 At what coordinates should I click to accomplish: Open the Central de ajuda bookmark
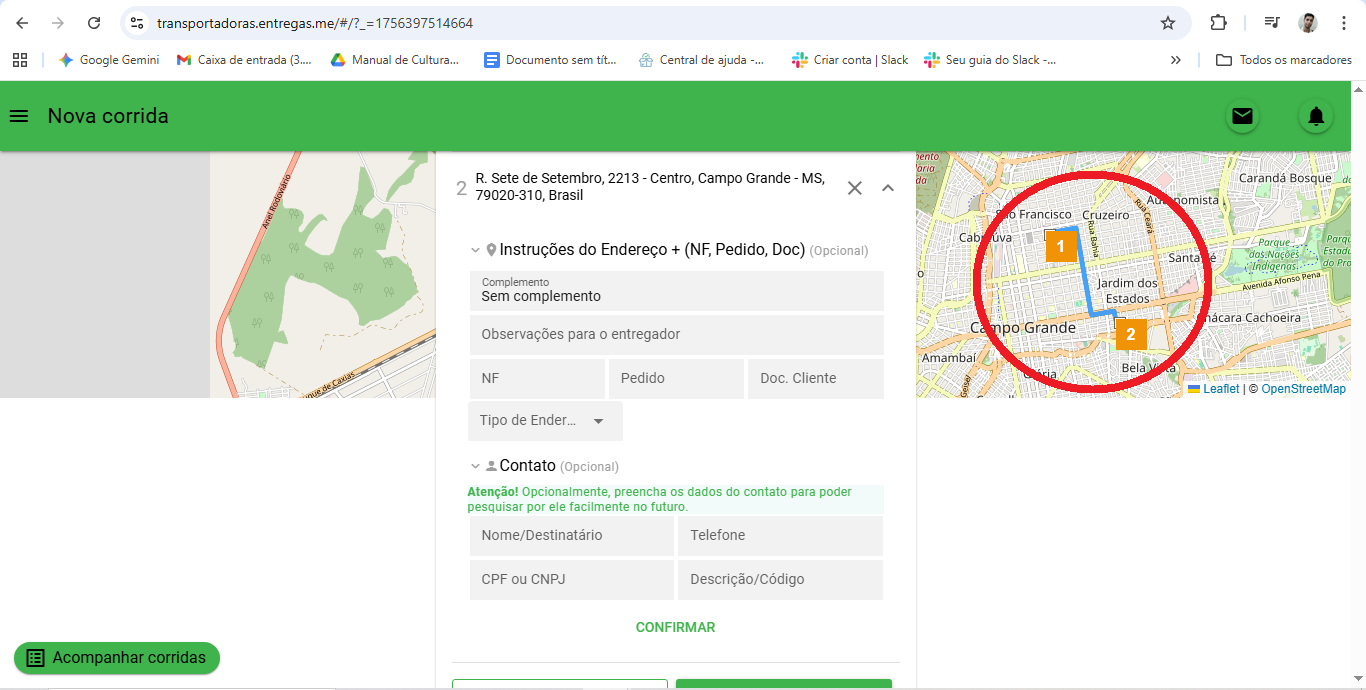(702, 60)
